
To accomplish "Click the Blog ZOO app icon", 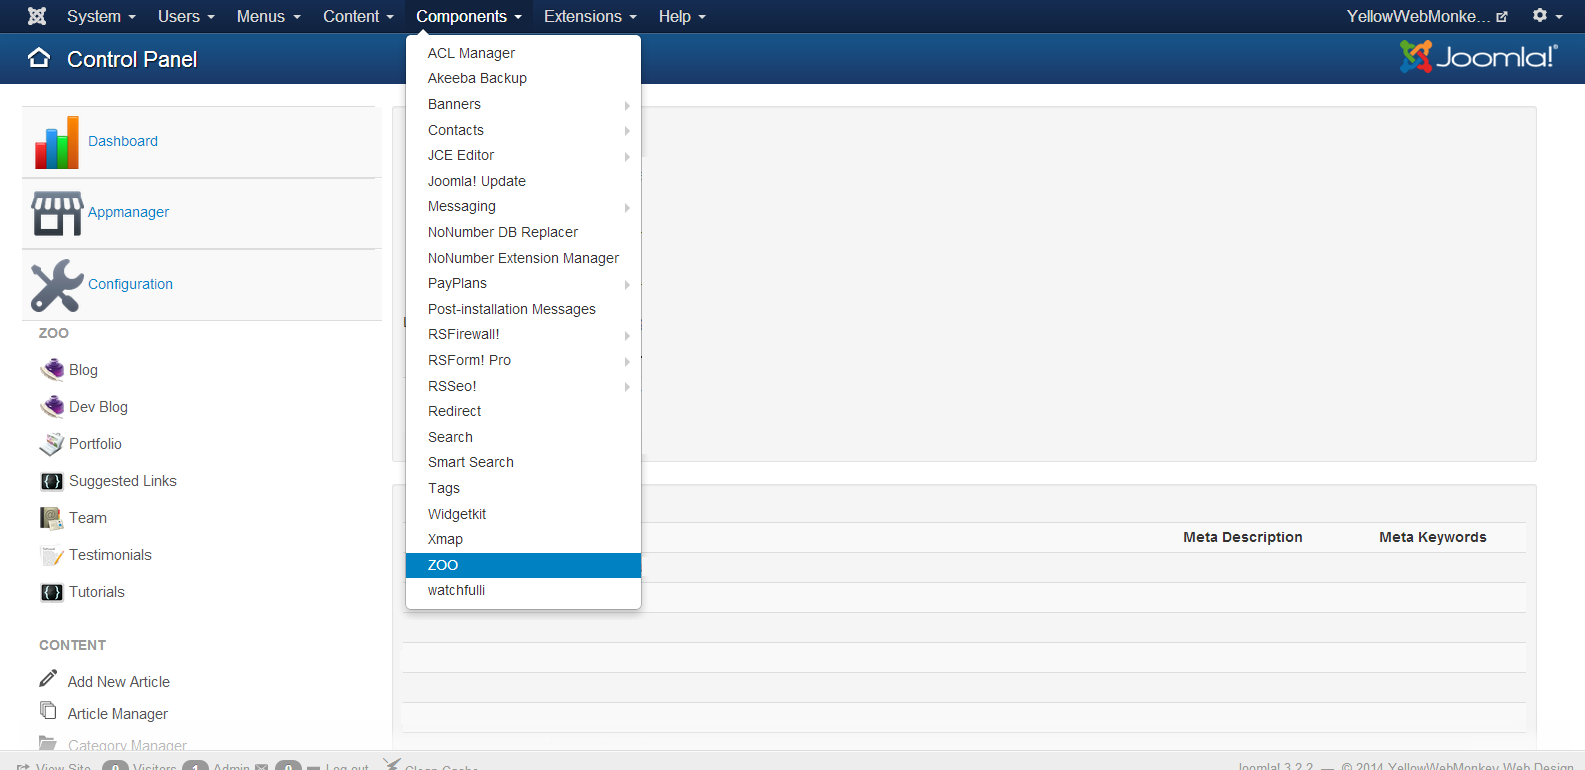I will tap(52, 370).
